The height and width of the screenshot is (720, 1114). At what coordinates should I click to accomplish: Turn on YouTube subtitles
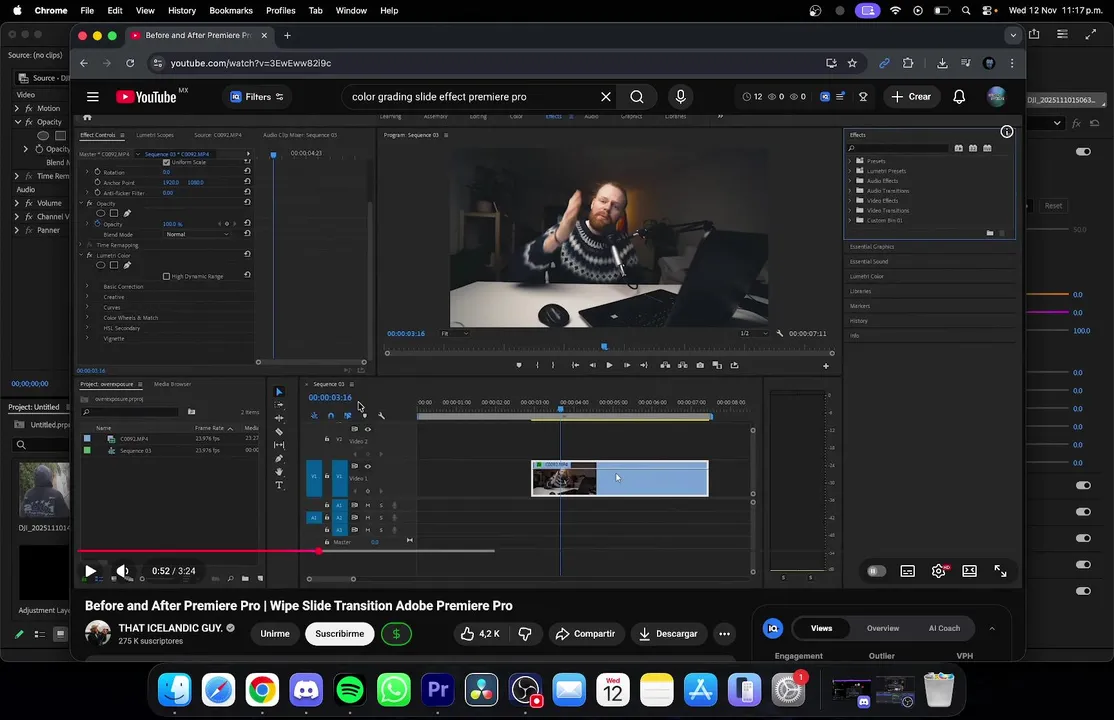(x=907, y=571)
